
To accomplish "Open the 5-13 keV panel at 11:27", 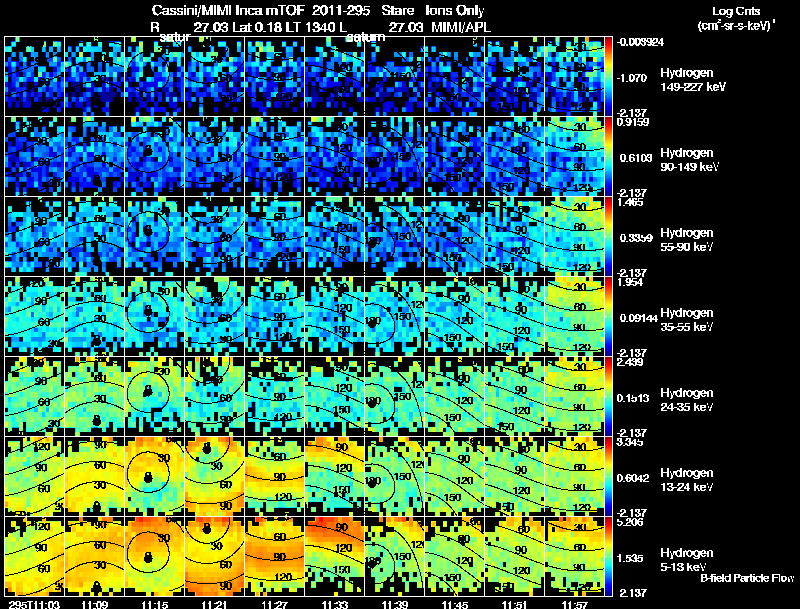I will point(274,557).
